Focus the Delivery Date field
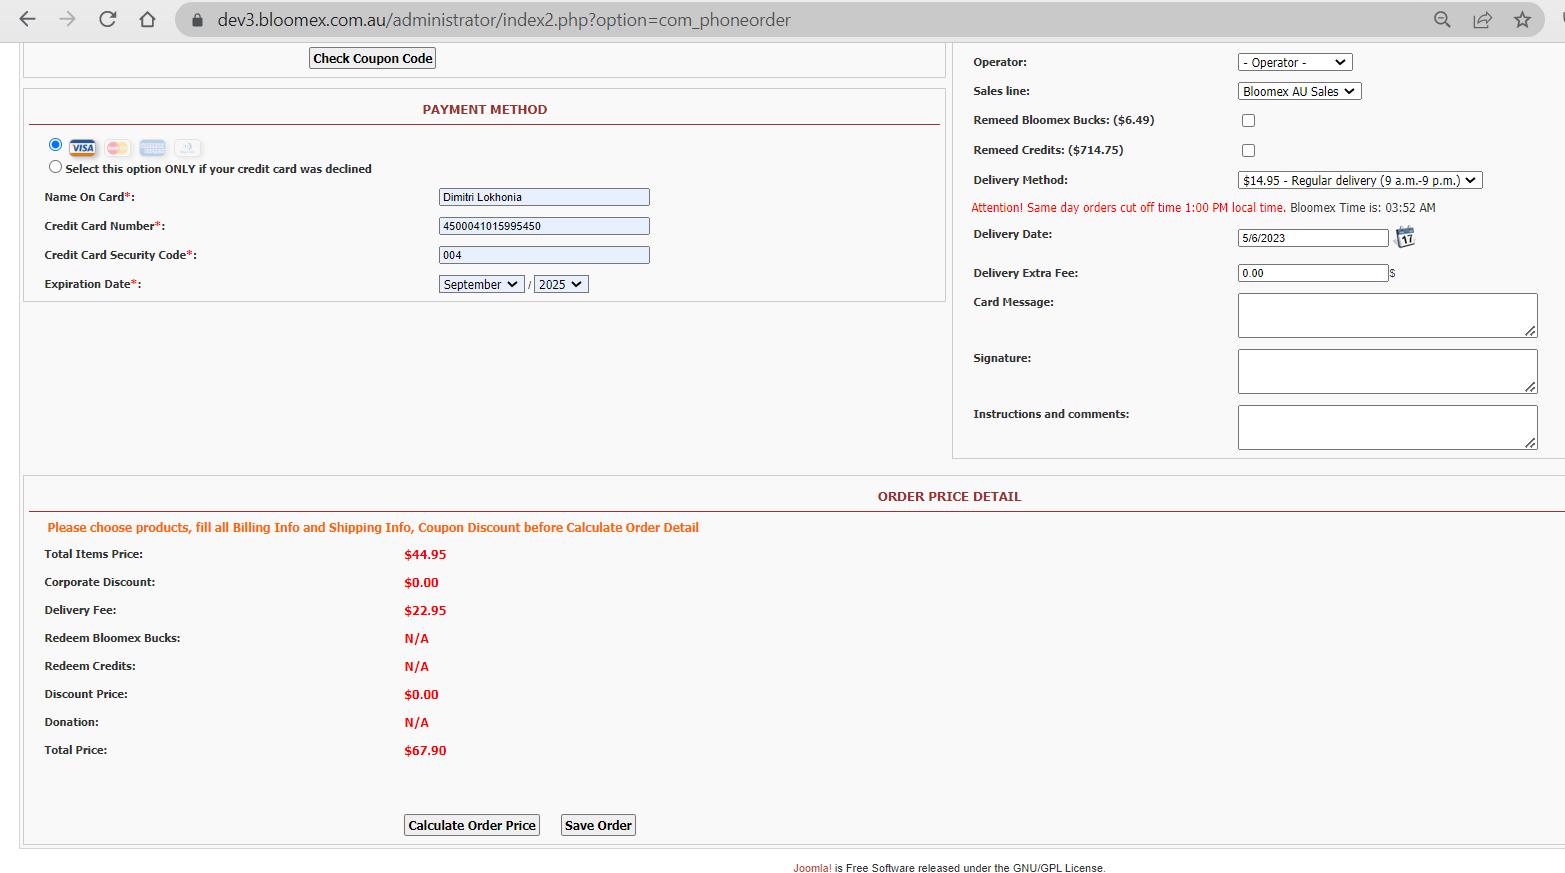Viewport: 1565px width, 873px height. click(1313, 238)
